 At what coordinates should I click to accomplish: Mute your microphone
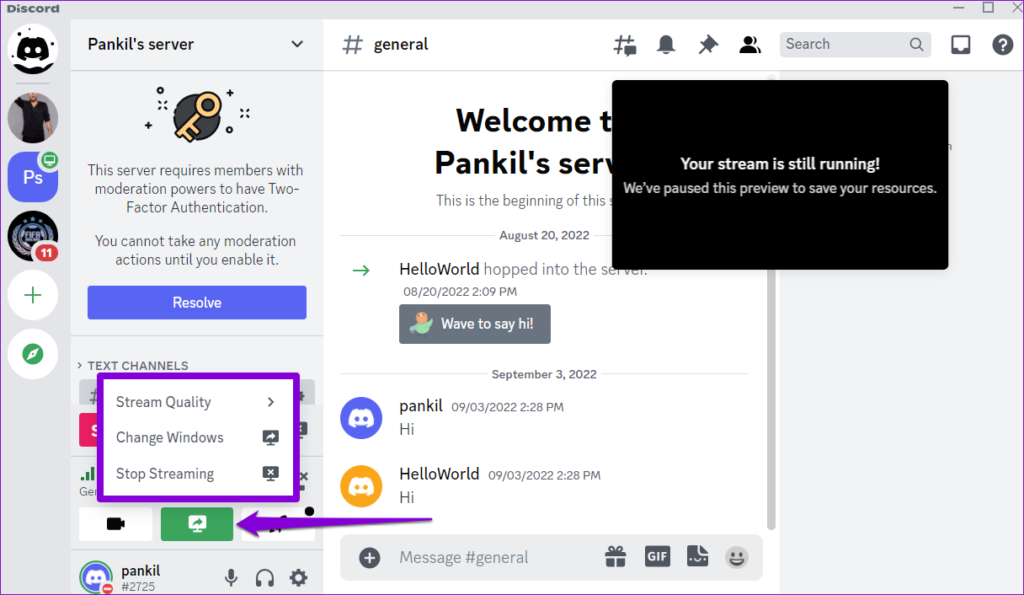231,577
